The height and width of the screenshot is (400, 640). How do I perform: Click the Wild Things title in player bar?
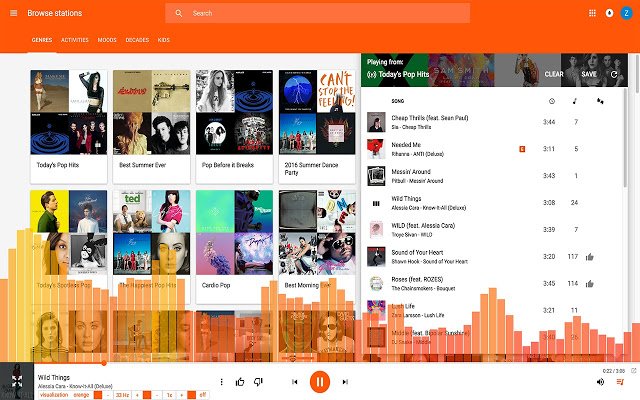pyautogui.click(x=54, y=378)
